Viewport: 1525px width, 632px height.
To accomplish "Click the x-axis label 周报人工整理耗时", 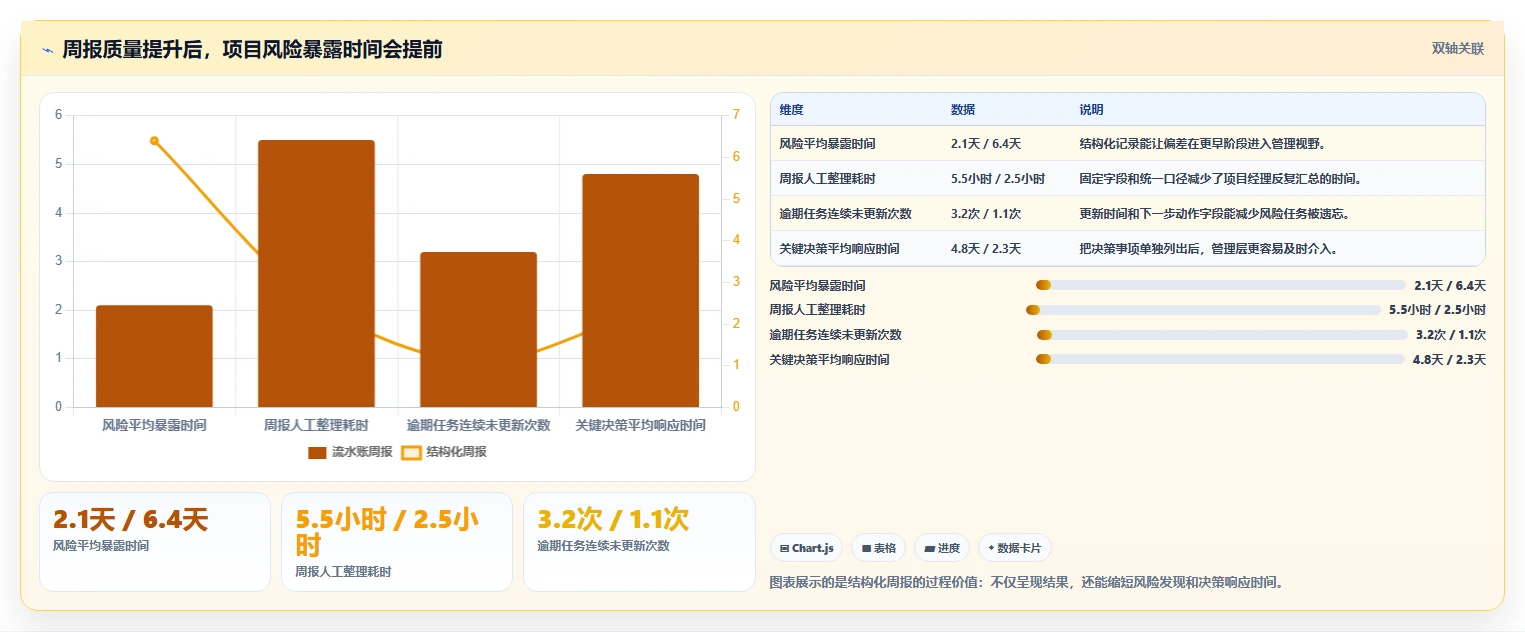I will point(316,425).
